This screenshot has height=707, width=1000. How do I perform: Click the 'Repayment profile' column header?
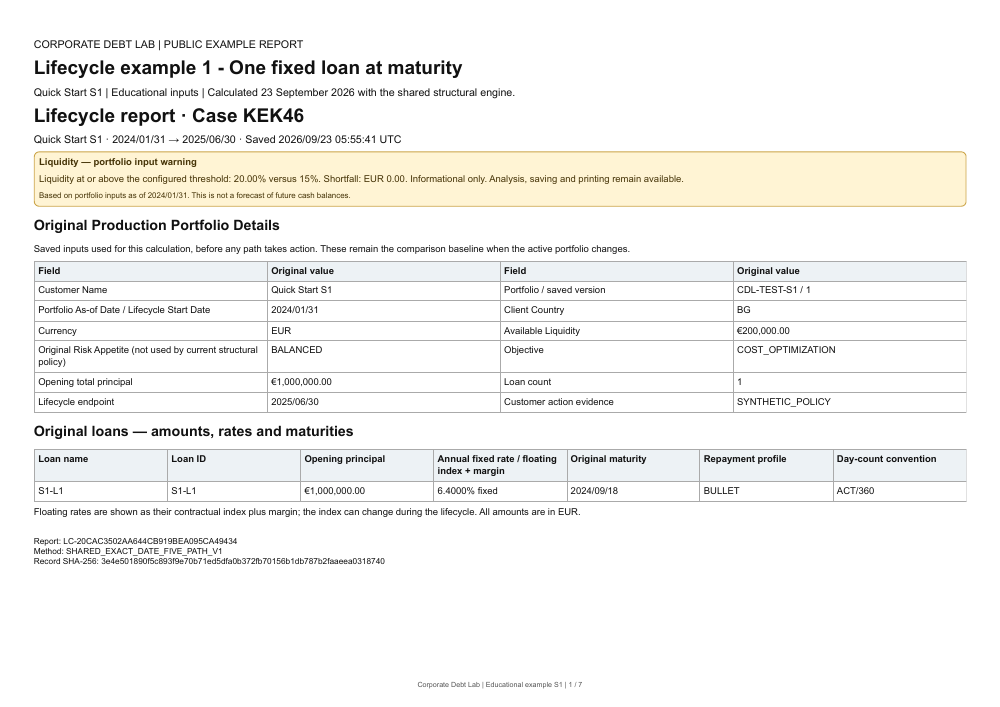[767, 465]
